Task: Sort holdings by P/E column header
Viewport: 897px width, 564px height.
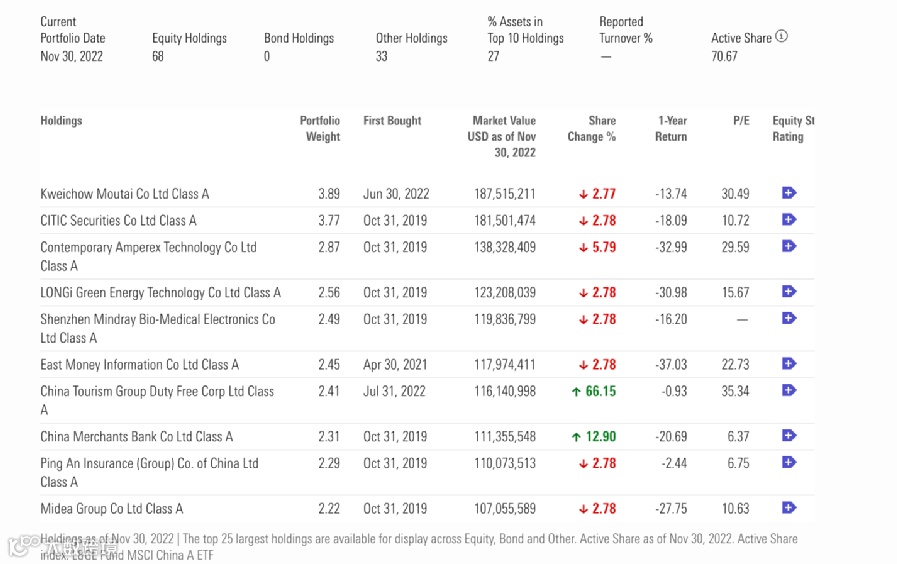Action: tap(741, 121)
